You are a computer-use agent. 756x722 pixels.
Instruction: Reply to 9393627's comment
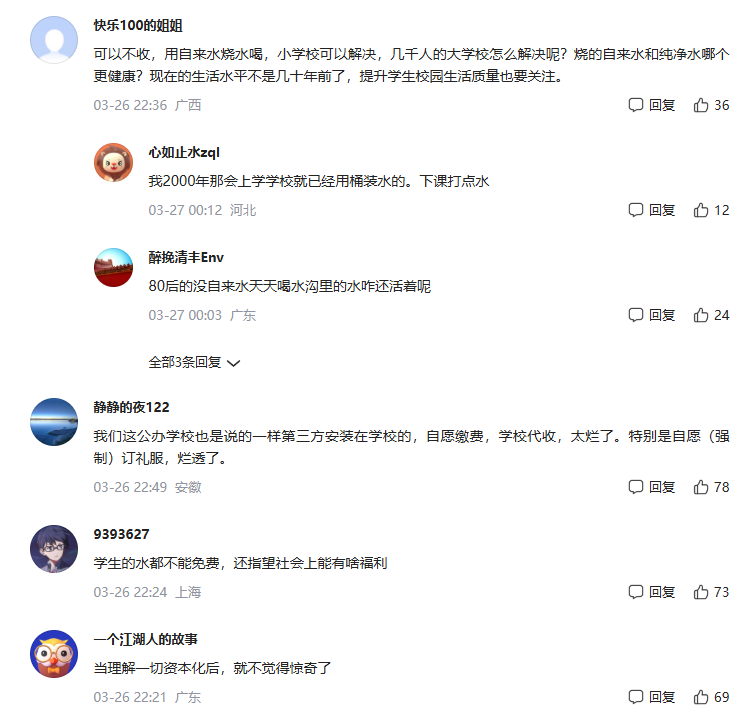[651, 592]
